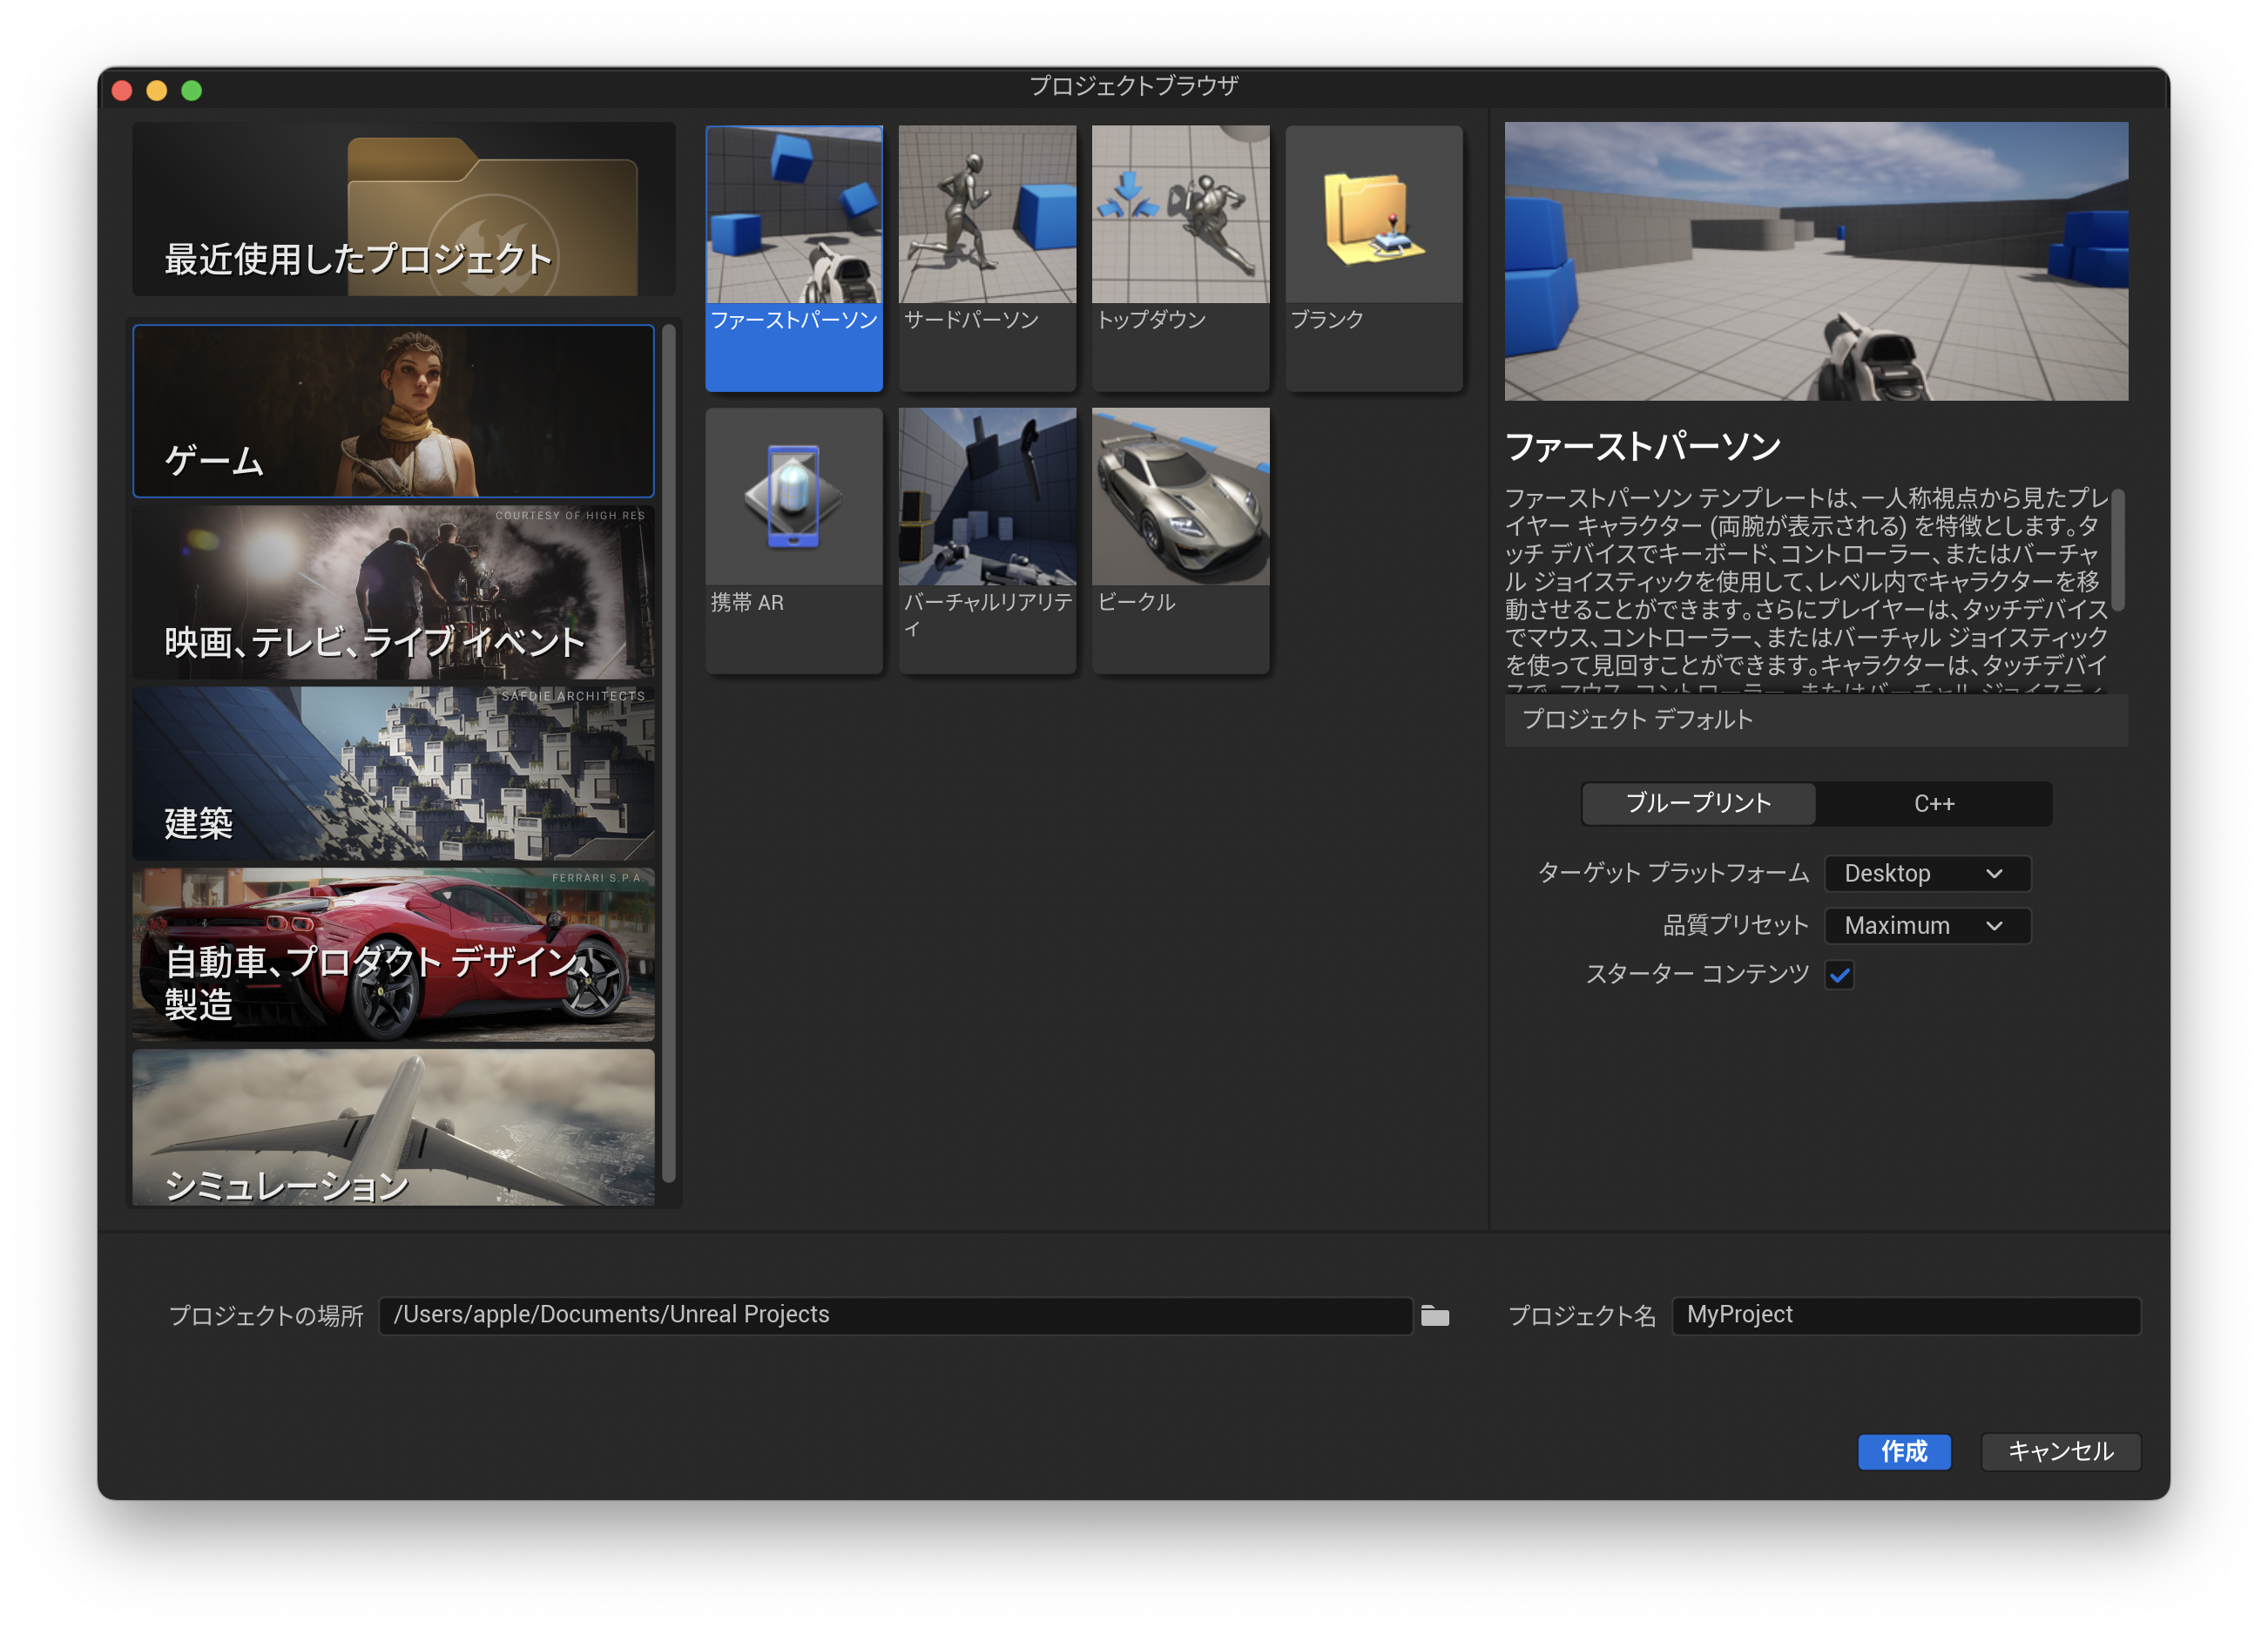The height and width of the screenshot is (1629, 2268).
Task: Open the シミュレーション category
Action: pyautogui.click(x=394, y=1127)
